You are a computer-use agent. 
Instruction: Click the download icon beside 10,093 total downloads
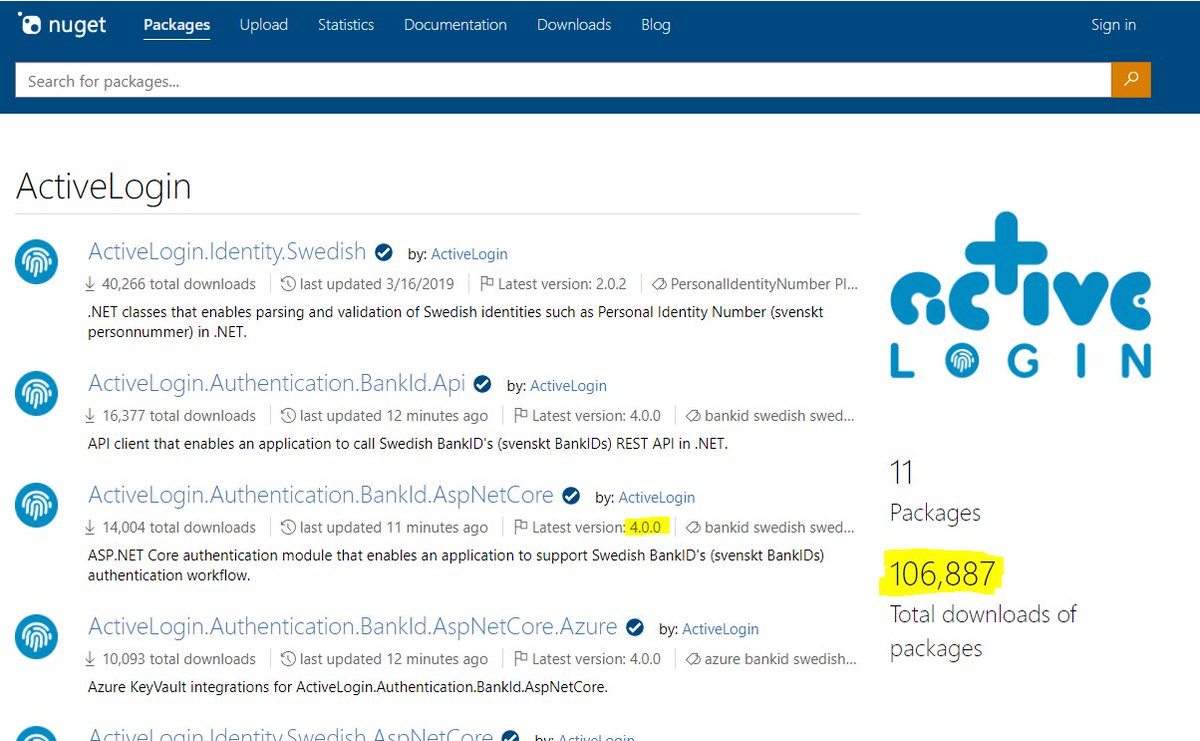(92, 660)
